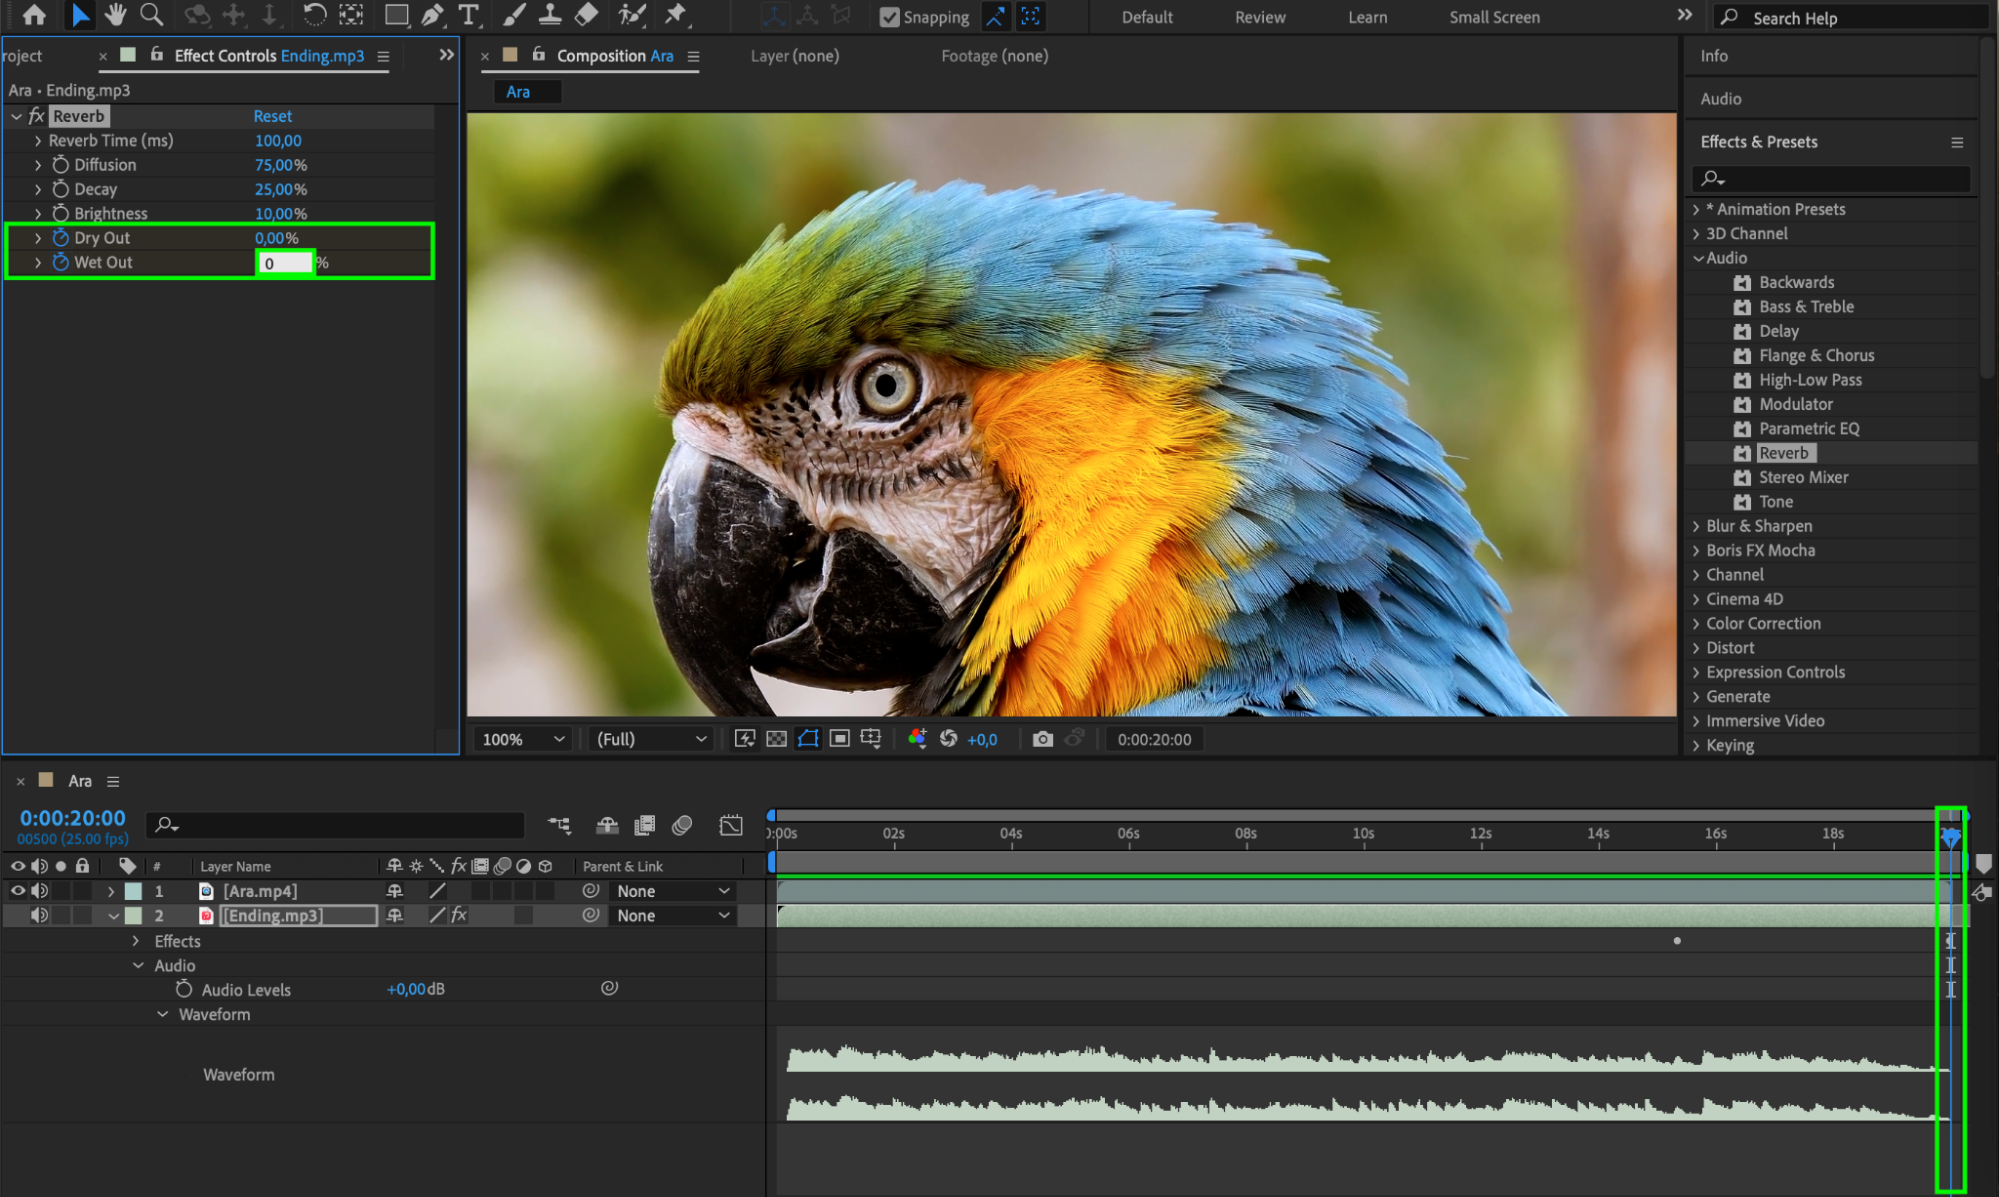Select the Hand tool

(116, 15)
